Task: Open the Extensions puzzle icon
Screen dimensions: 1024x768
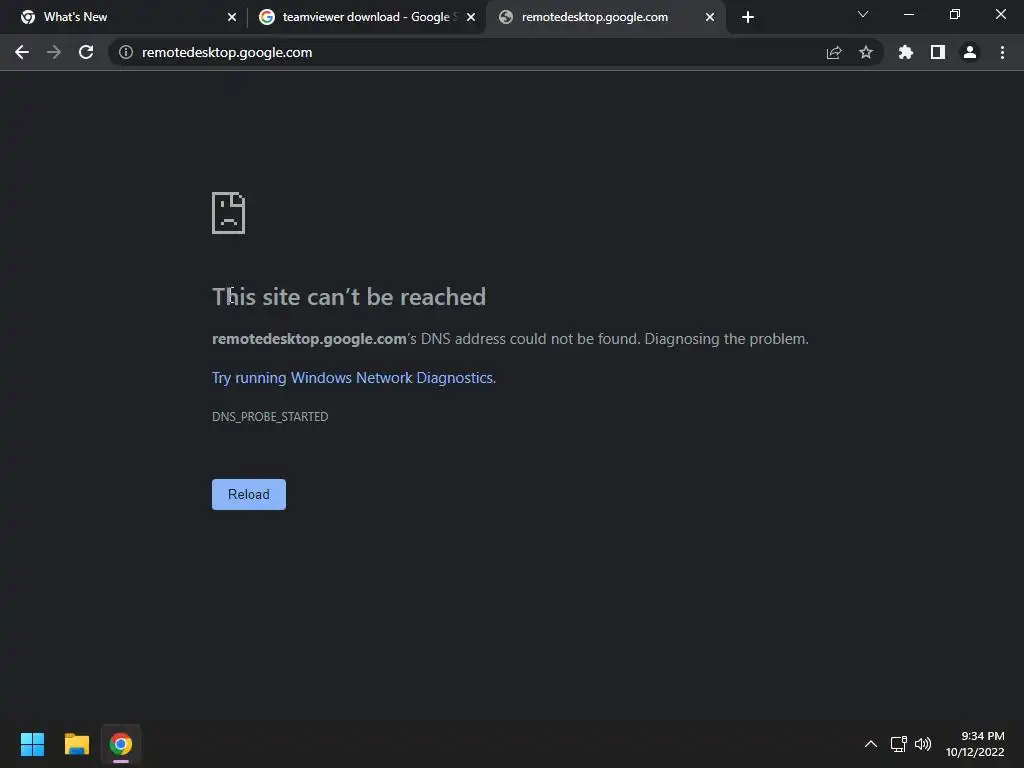Action: [x=906, y=52]
